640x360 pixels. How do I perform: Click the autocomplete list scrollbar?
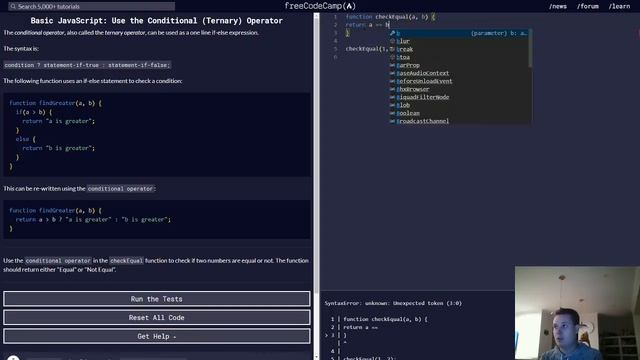tap(530, 48)
